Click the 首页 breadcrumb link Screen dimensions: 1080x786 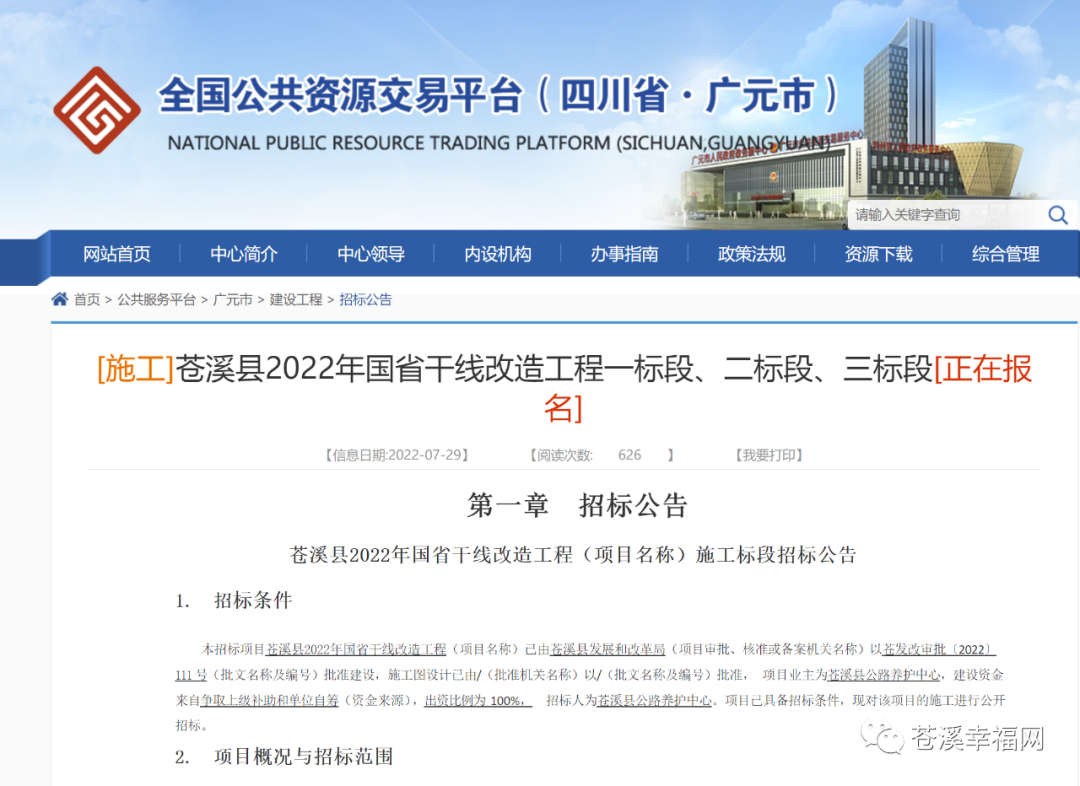(x=87, y=300)
